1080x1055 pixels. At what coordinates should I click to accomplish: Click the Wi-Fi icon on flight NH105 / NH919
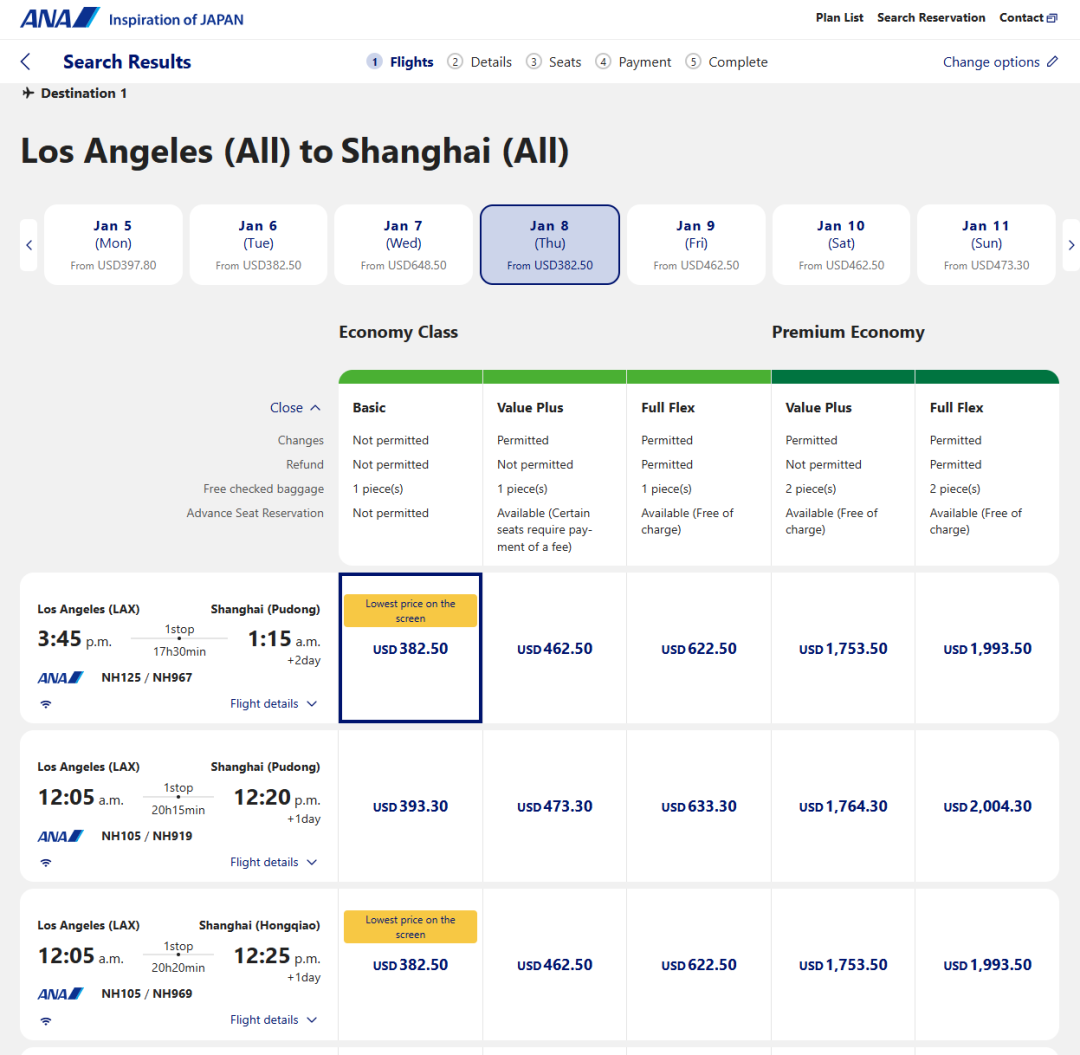(46, 862)
